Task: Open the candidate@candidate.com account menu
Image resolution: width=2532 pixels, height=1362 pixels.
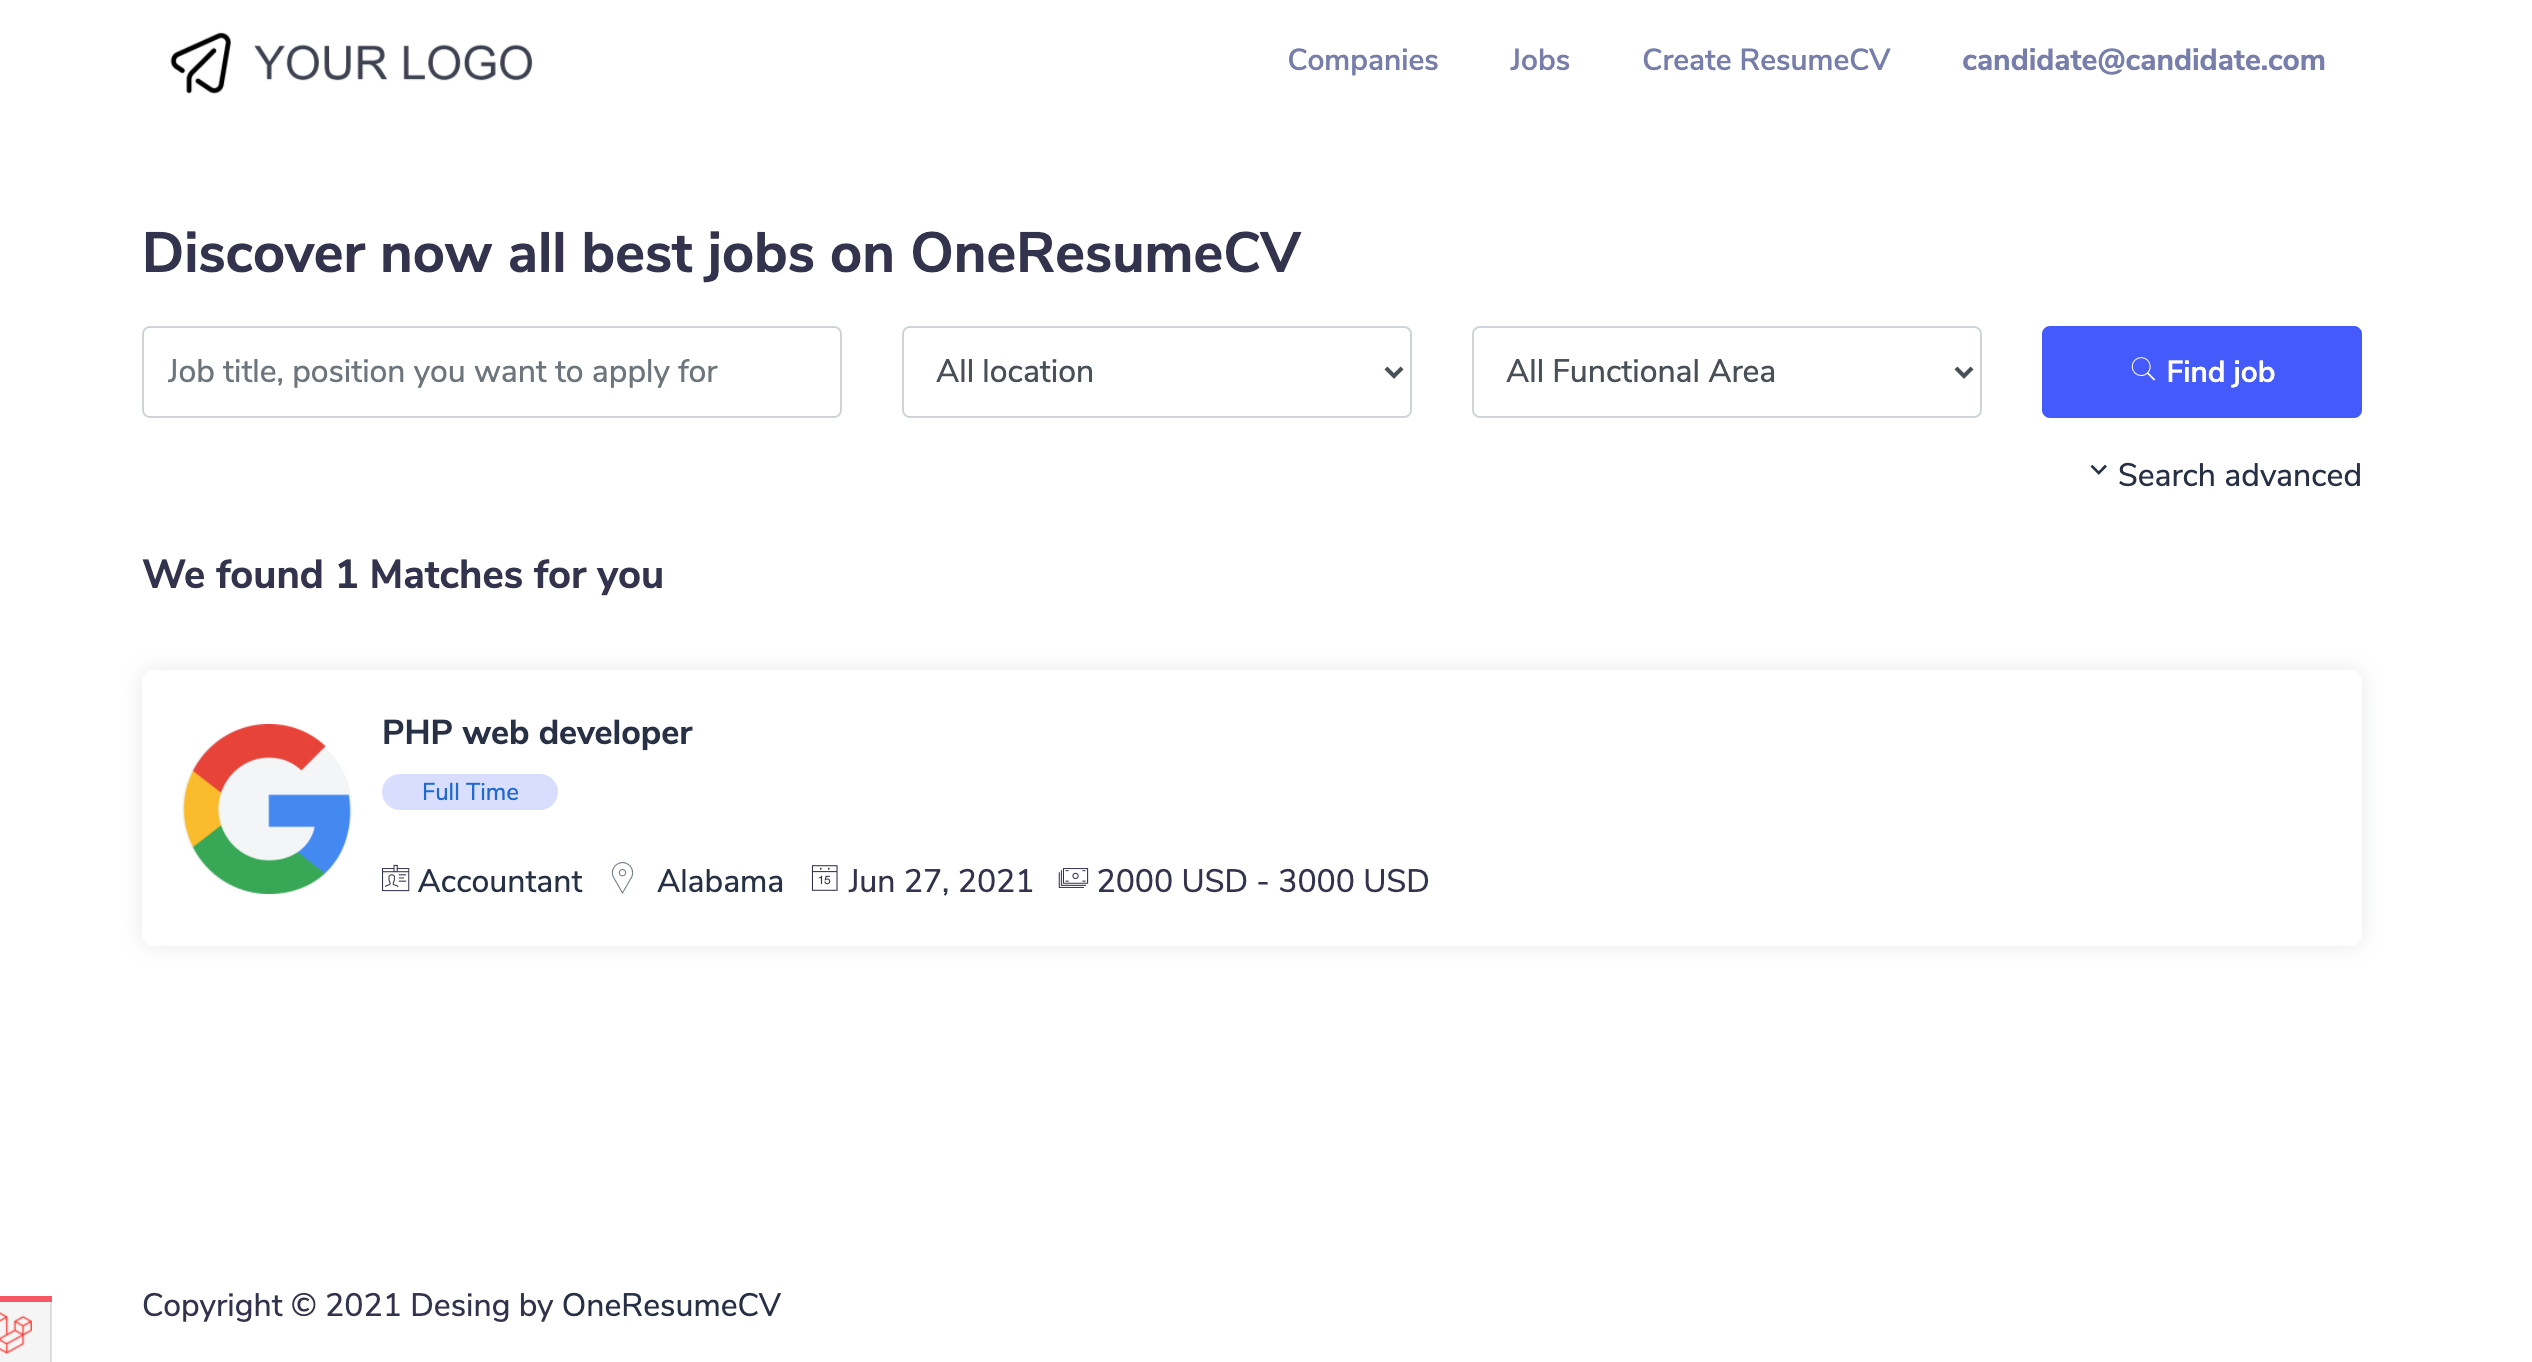Action: point(2142,60)
